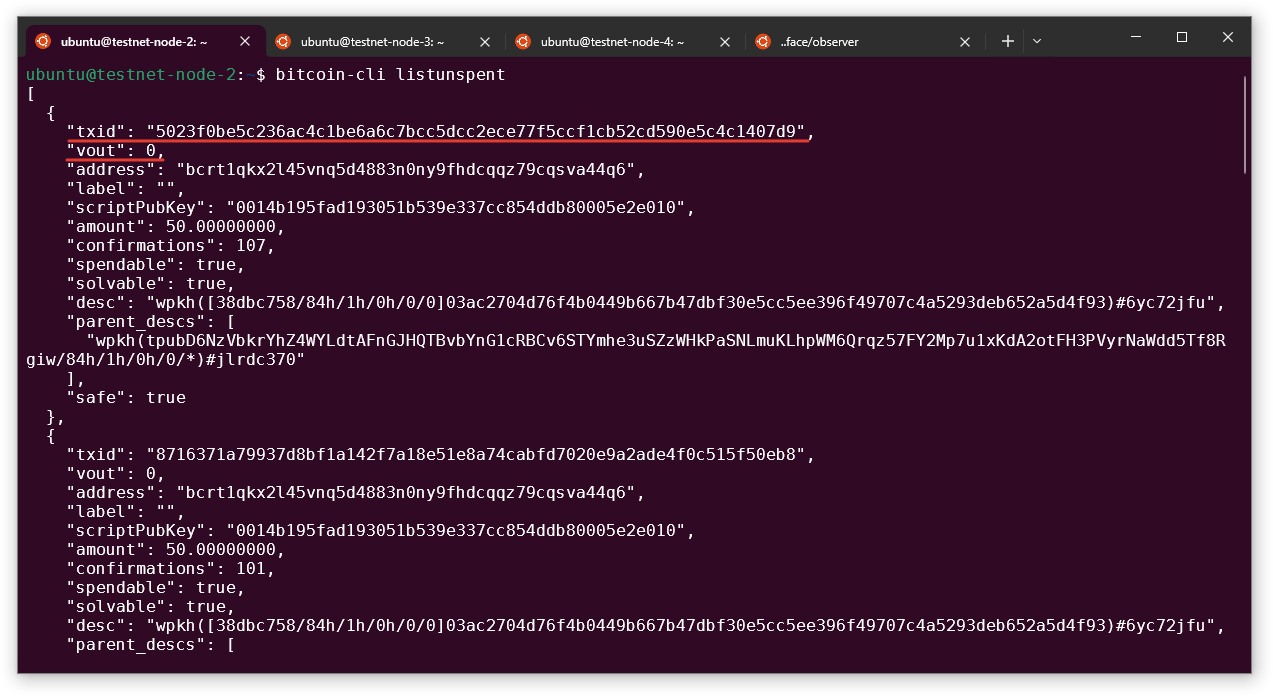Click the Ubuntu icon on ..face/observer tab

[x=763, y=41]
